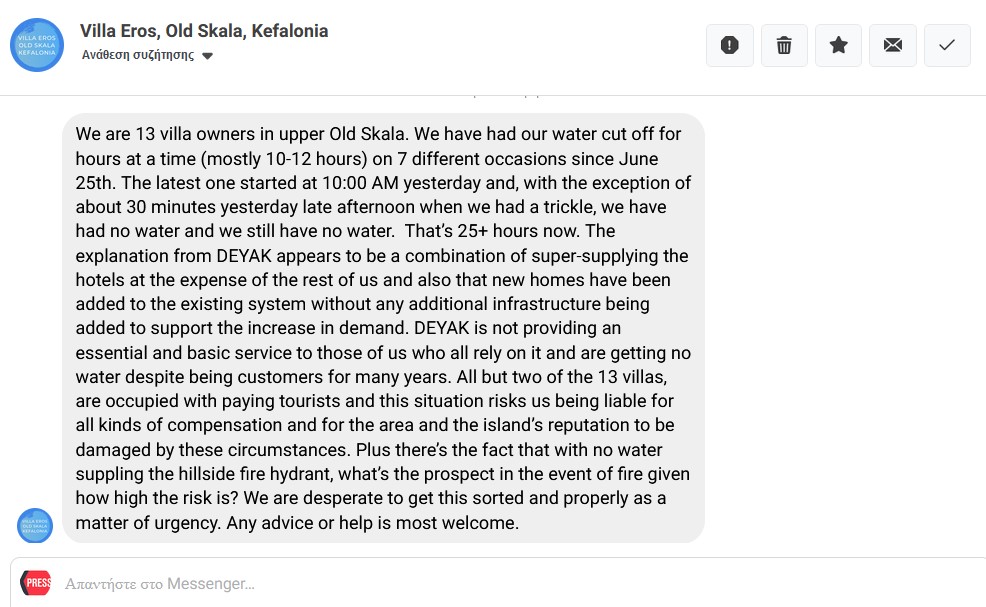Viewport: 986px width, 607px height.
Task: Click the red PRESS page logo
Action: tap(36, 582)
